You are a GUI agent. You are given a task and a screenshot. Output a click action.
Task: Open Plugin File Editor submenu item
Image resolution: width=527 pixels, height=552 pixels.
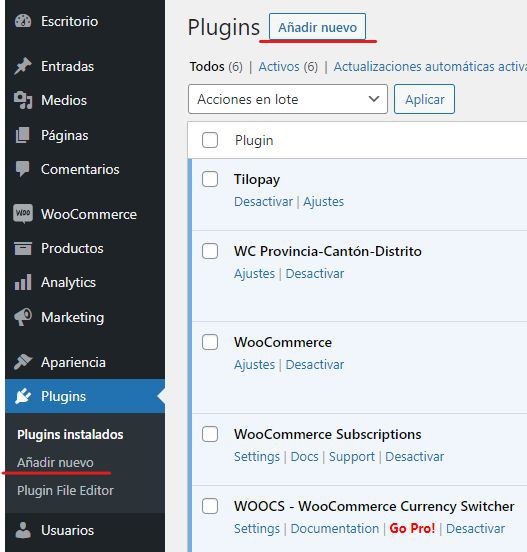coord(65,490)
